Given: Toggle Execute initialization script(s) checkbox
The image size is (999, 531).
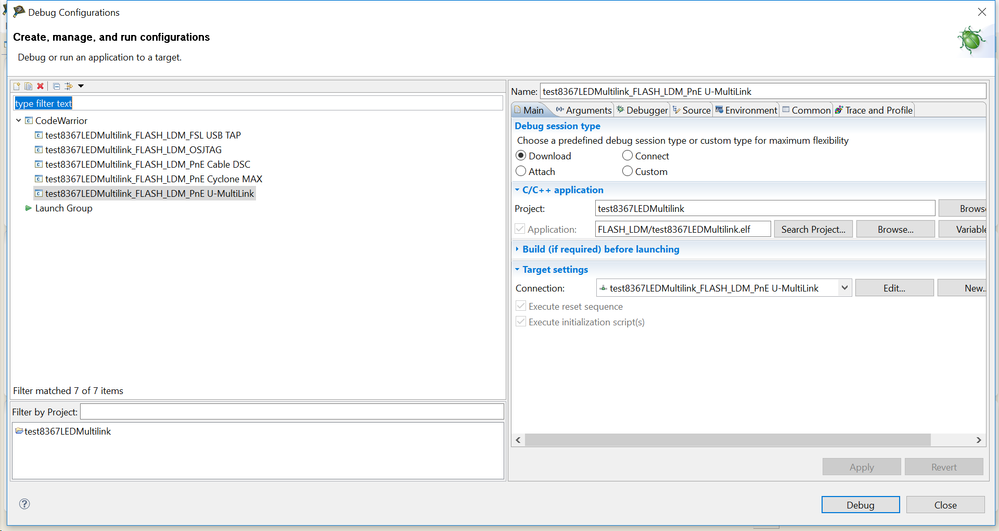Looking at the screenshot, I should 521,322.
